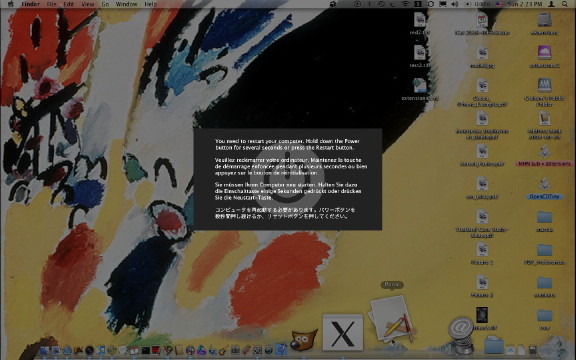Select the OpenCDTree desktop icon

pos(544,188)
